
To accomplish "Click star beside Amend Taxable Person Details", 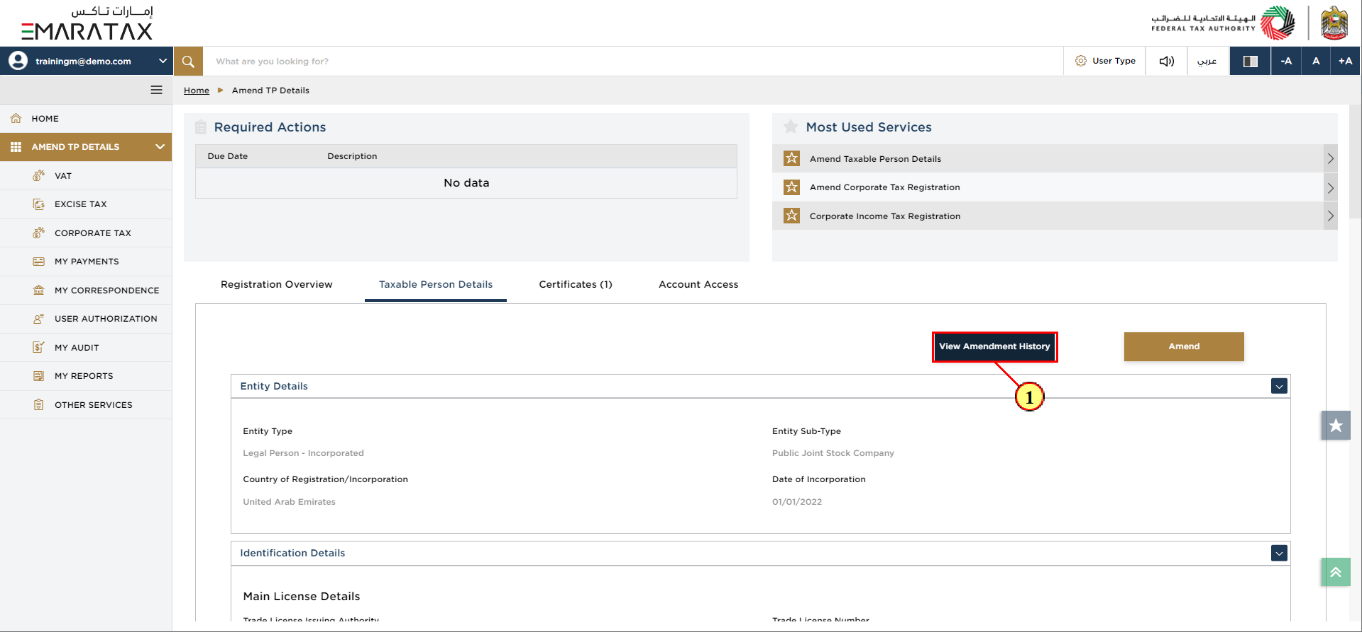I will click(791, 159).
